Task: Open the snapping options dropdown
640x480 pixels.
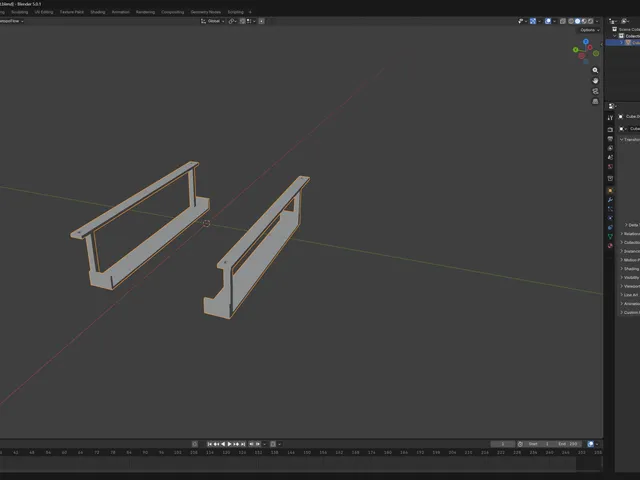Action: point(251,21)
